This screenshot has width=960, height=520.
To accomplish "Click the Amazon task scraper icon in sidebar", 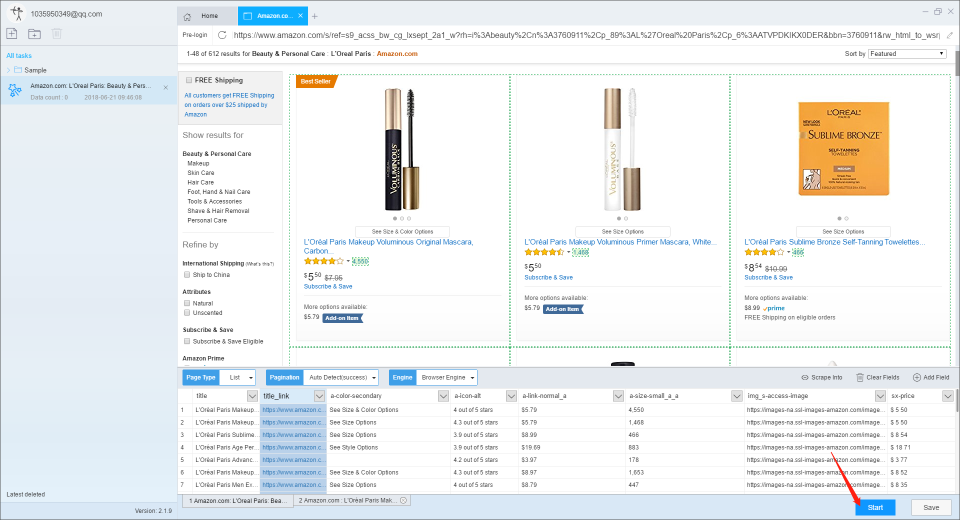I will coord(15,91).
